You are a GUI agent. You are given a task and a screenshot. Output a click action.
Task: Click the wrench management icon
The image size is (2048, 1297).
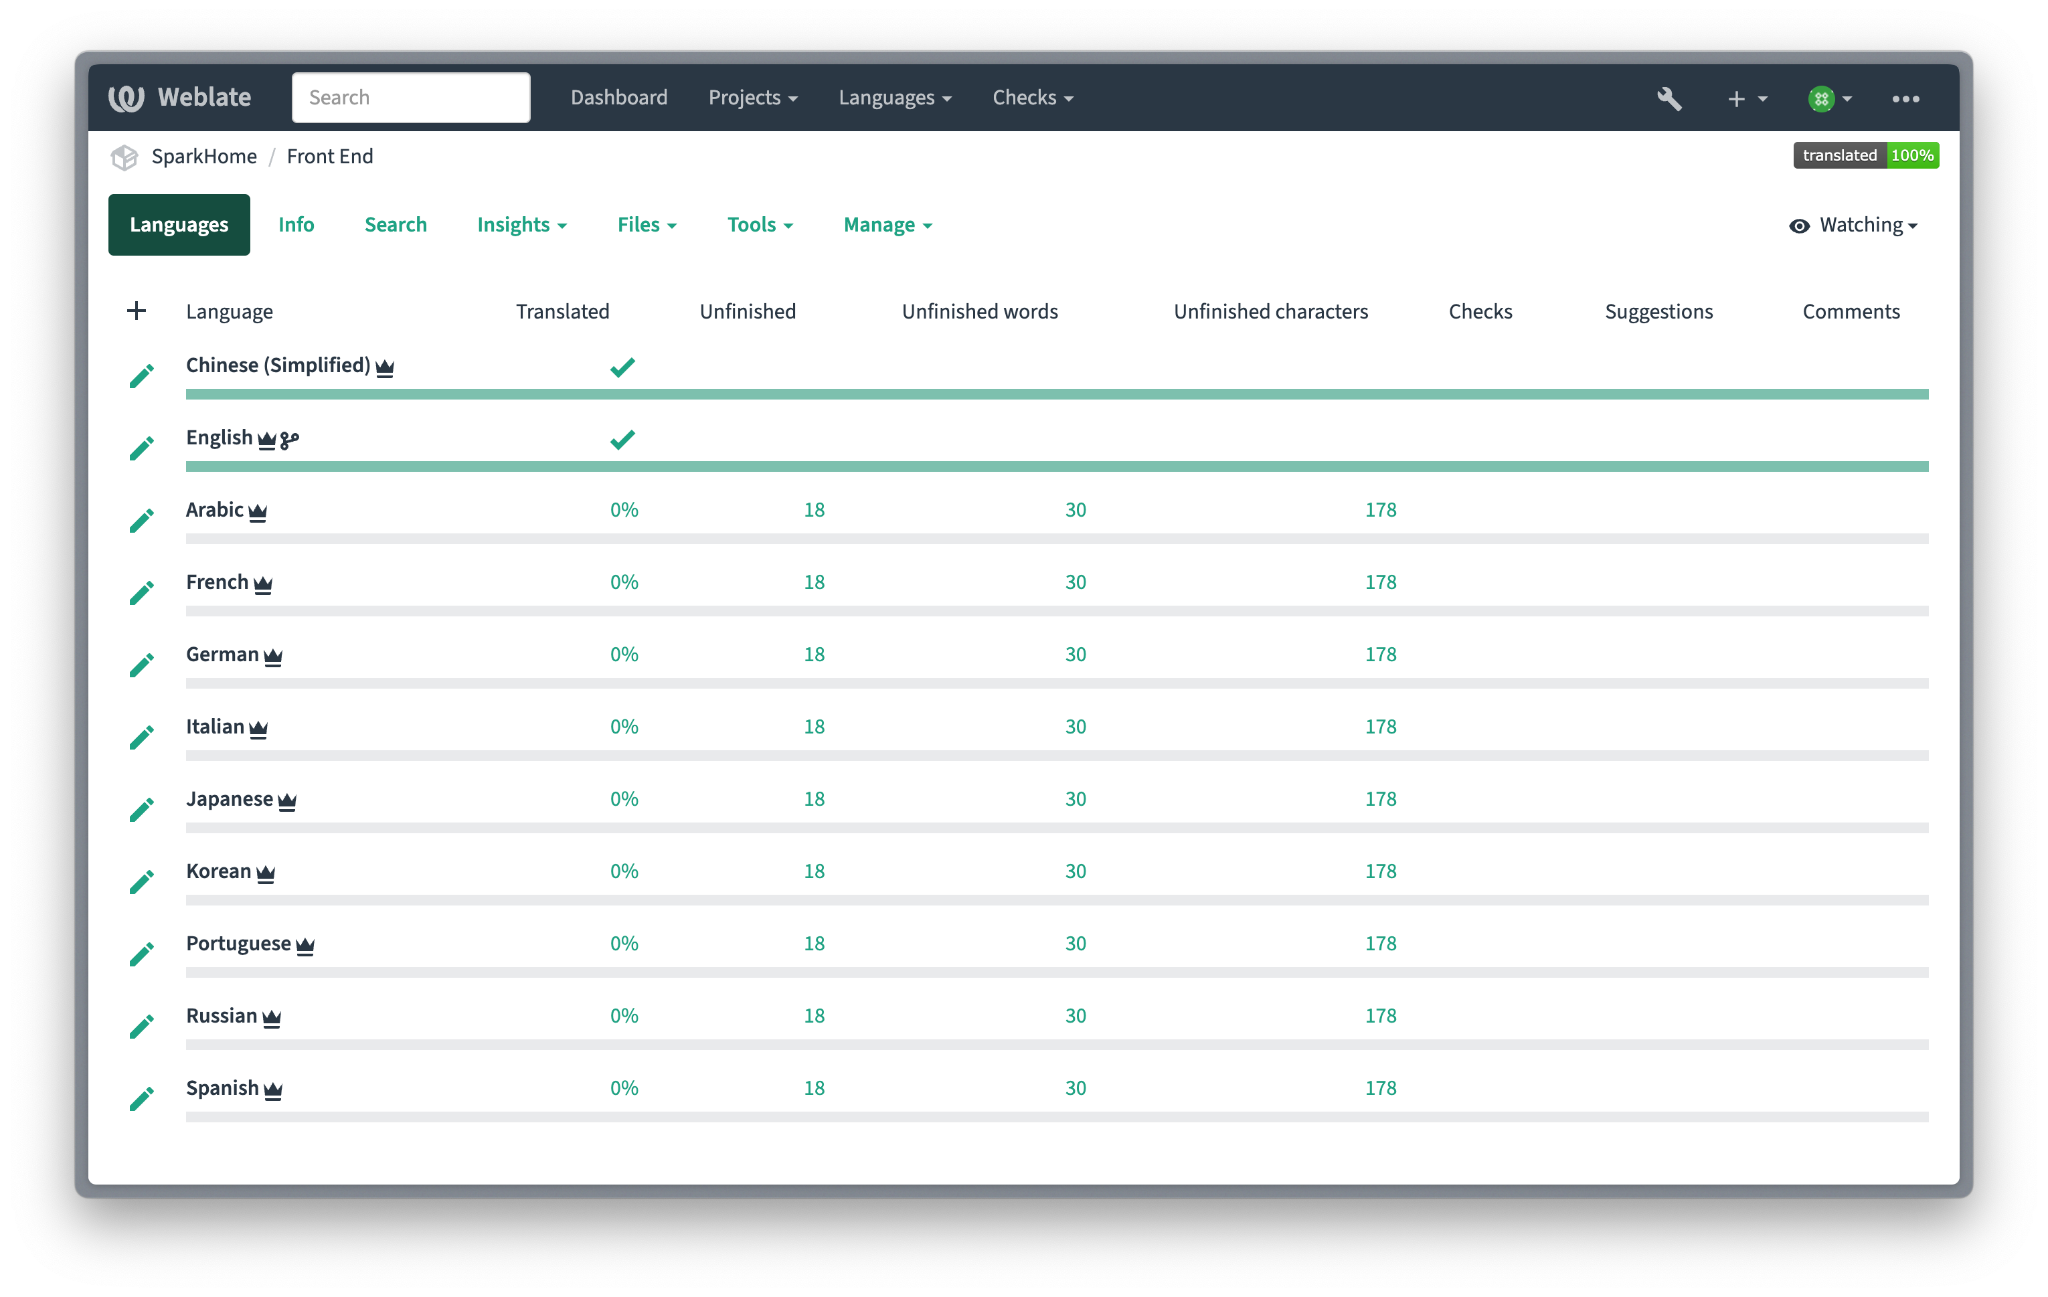tap(1669, 98)
